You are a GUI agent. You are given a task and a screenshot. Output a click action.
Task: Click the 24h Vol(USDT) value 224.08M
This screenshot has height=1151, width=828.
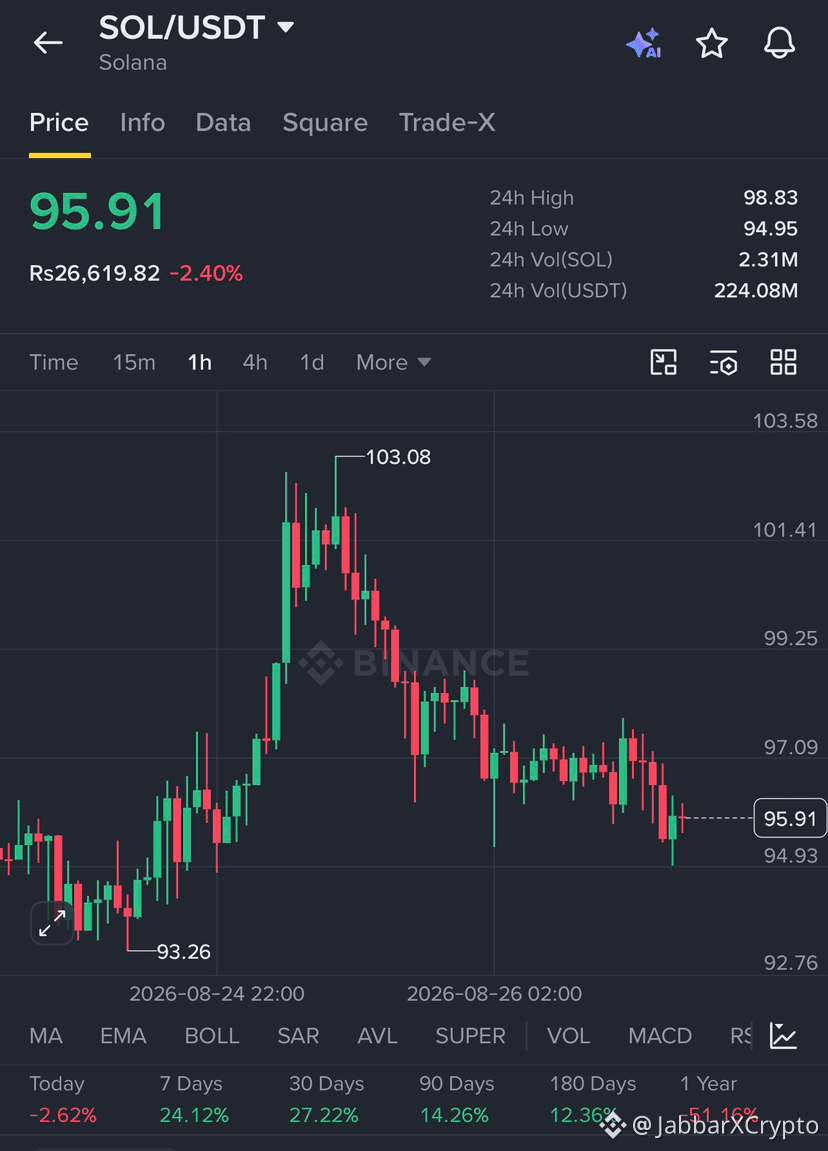756,291
